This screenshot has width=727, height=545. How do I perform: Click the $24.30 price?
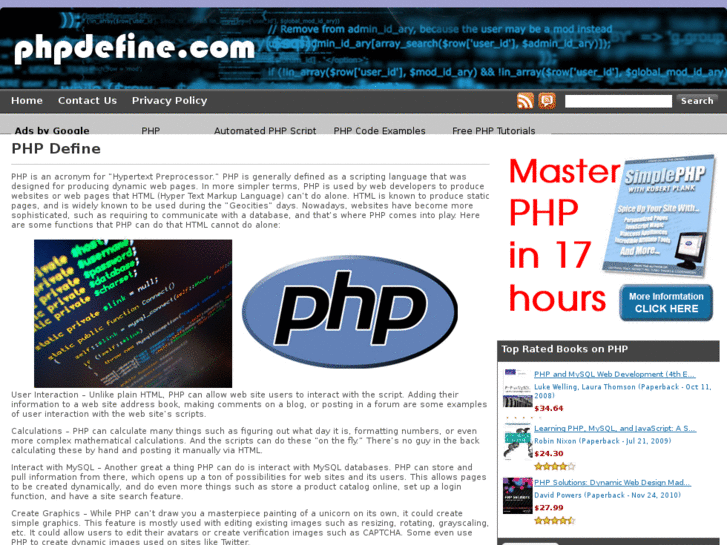coord(548,454)
